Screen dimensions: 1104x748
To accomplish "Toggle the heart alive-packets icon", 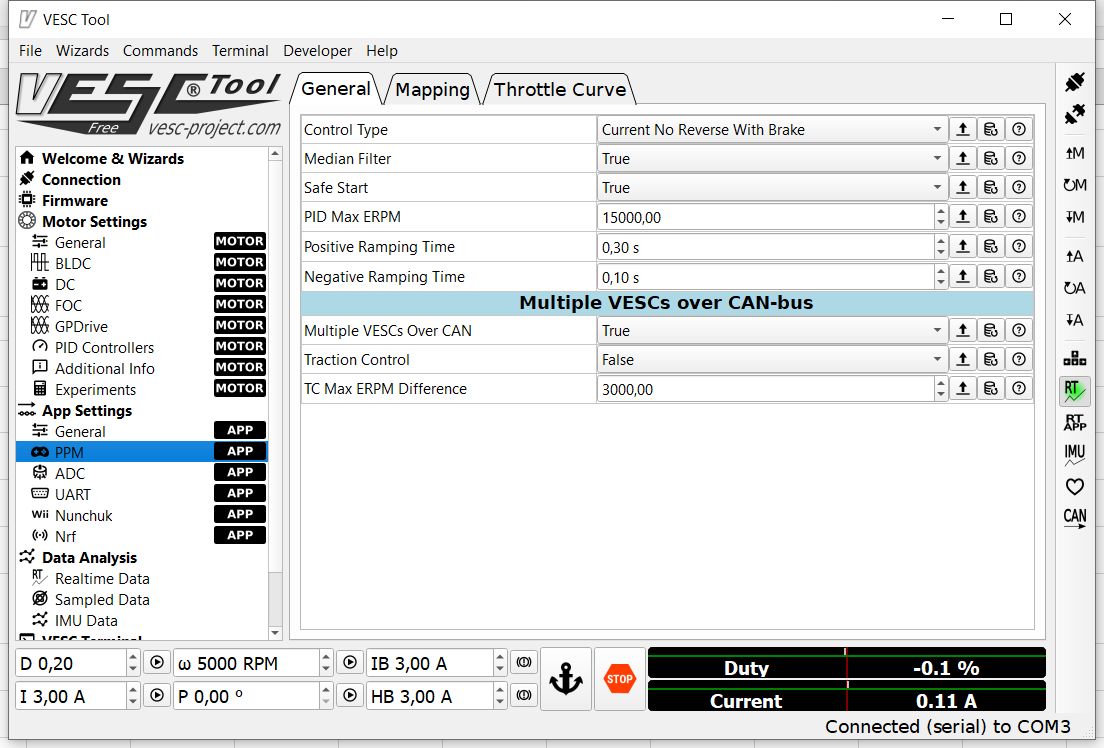I will coord(1074,487).
